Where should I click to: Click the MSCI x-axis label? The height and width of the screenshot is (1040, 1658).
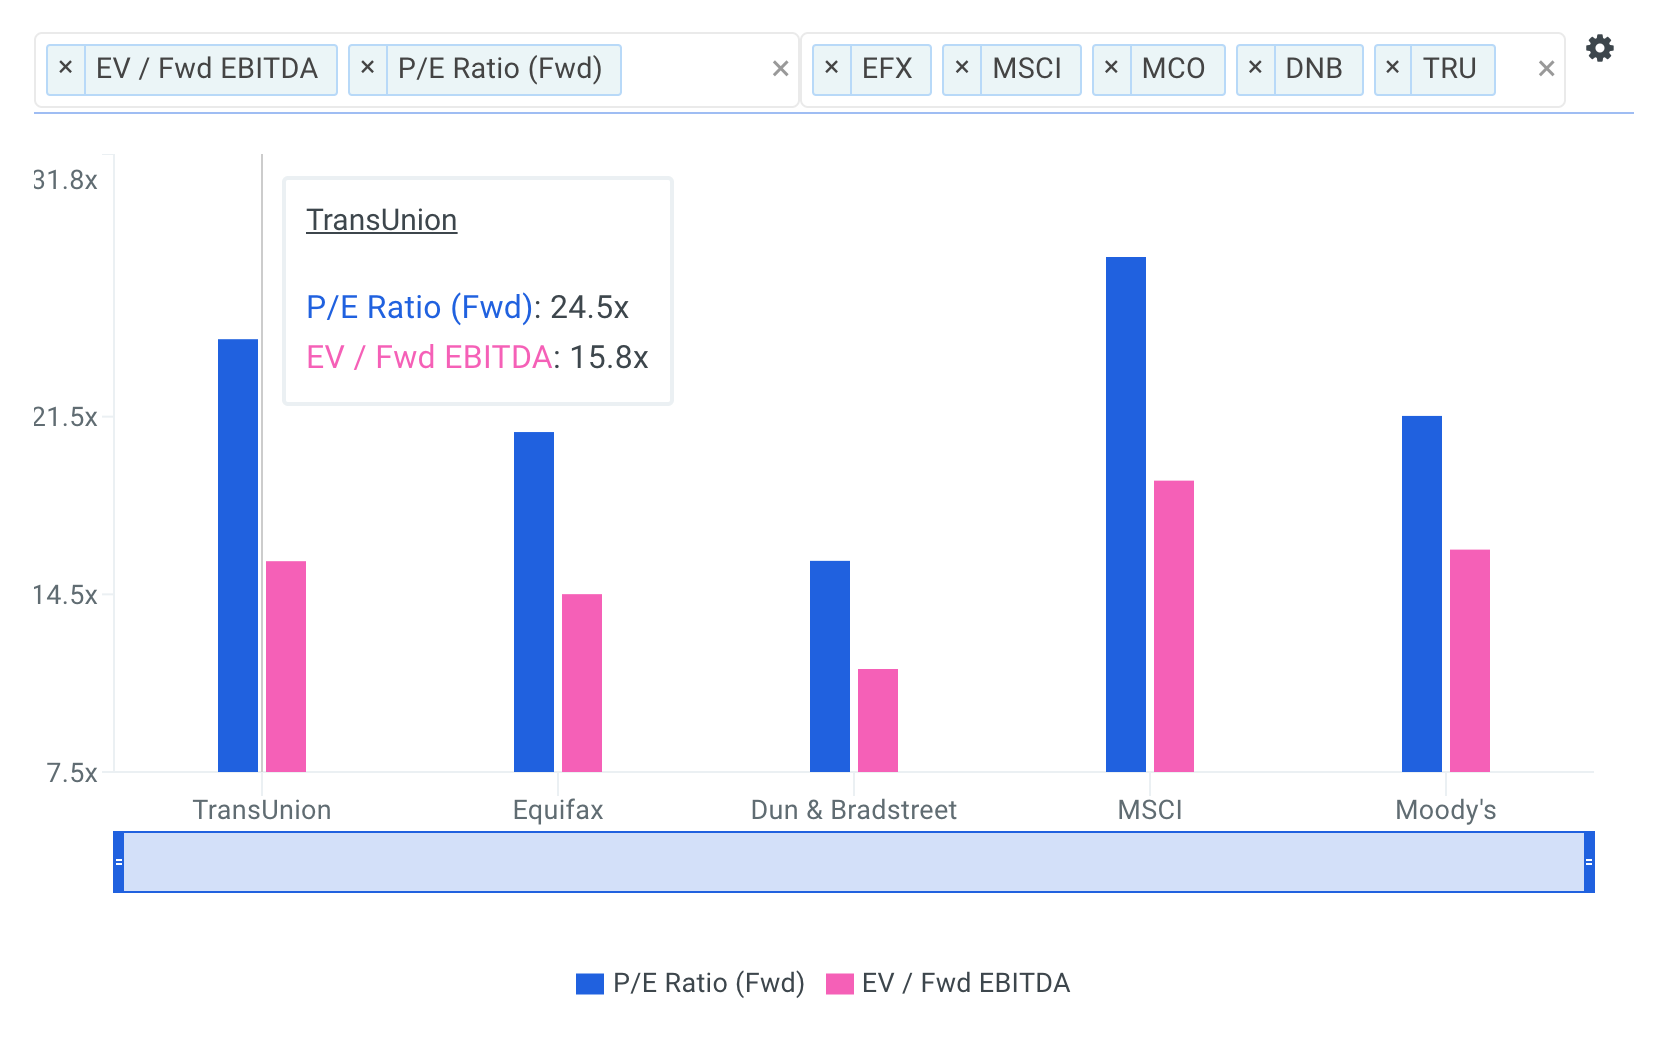click(x=1150, y=810)
